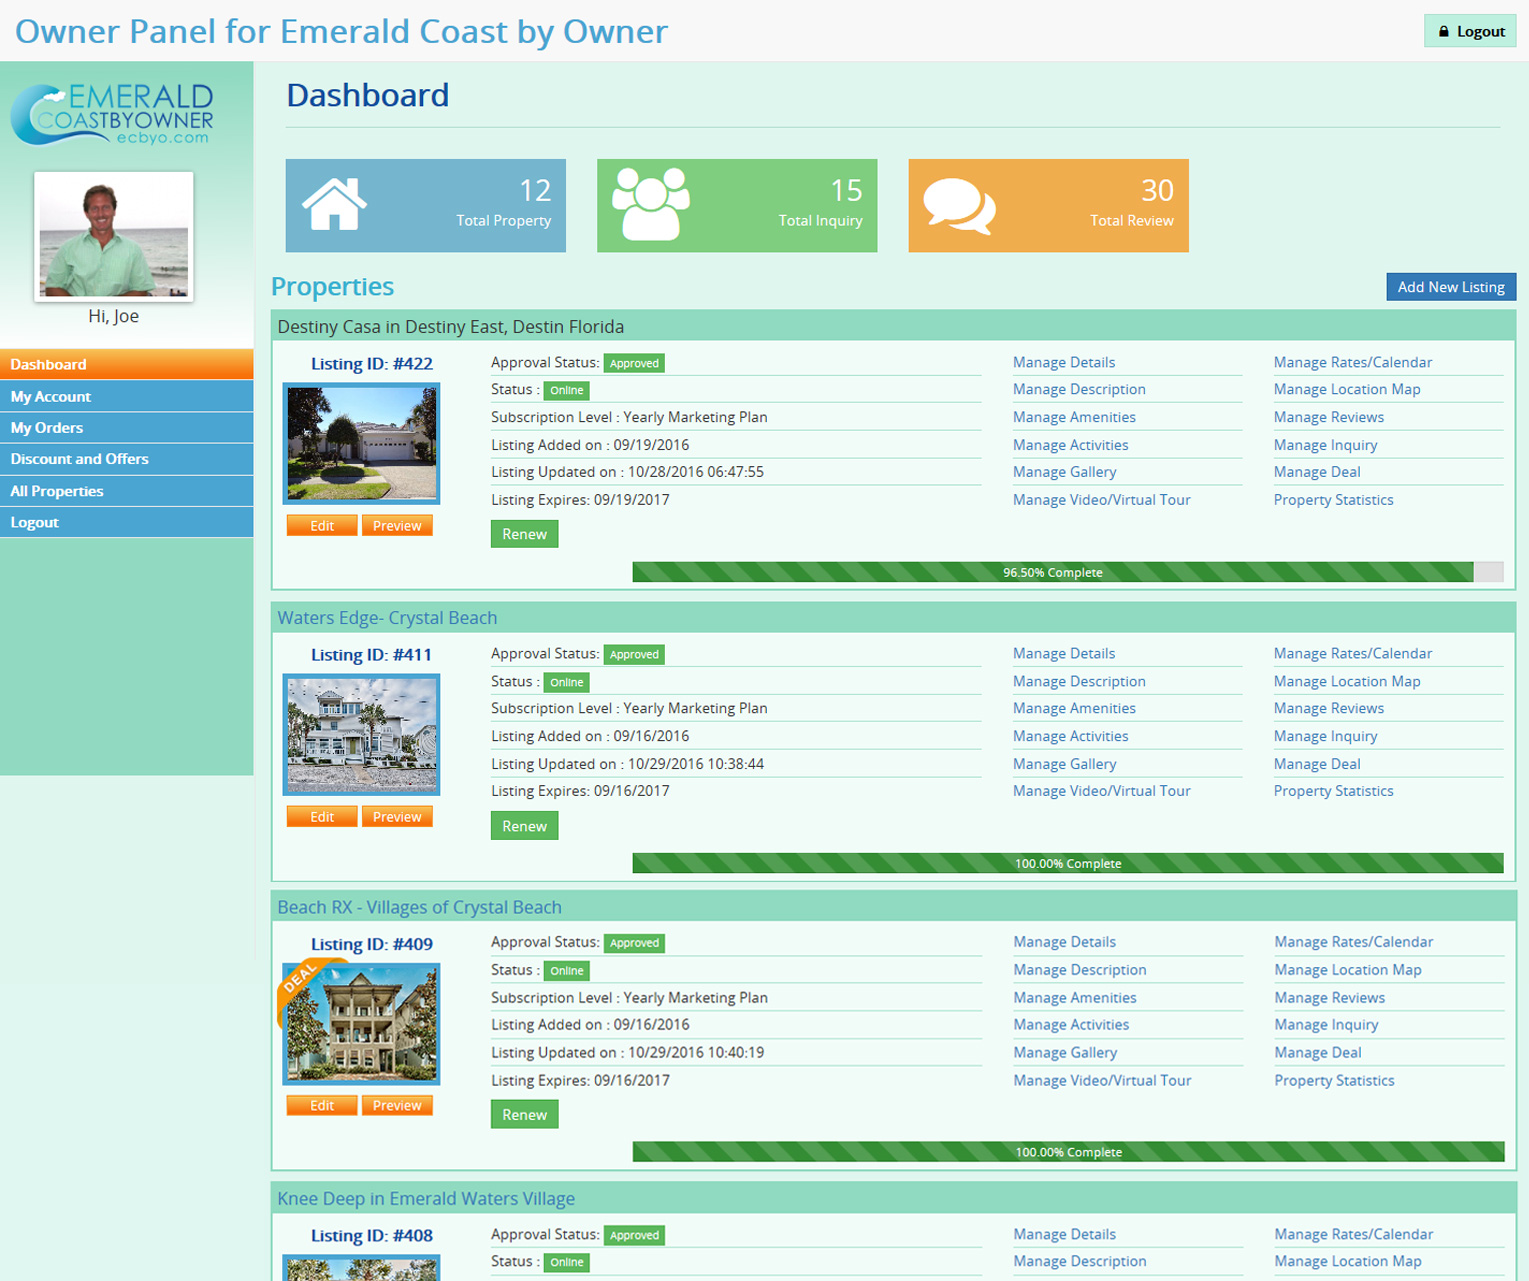Renew the Destiny Casa listing
Image resolution: width=1529 pixels, height=1281 pixels.
525,534
